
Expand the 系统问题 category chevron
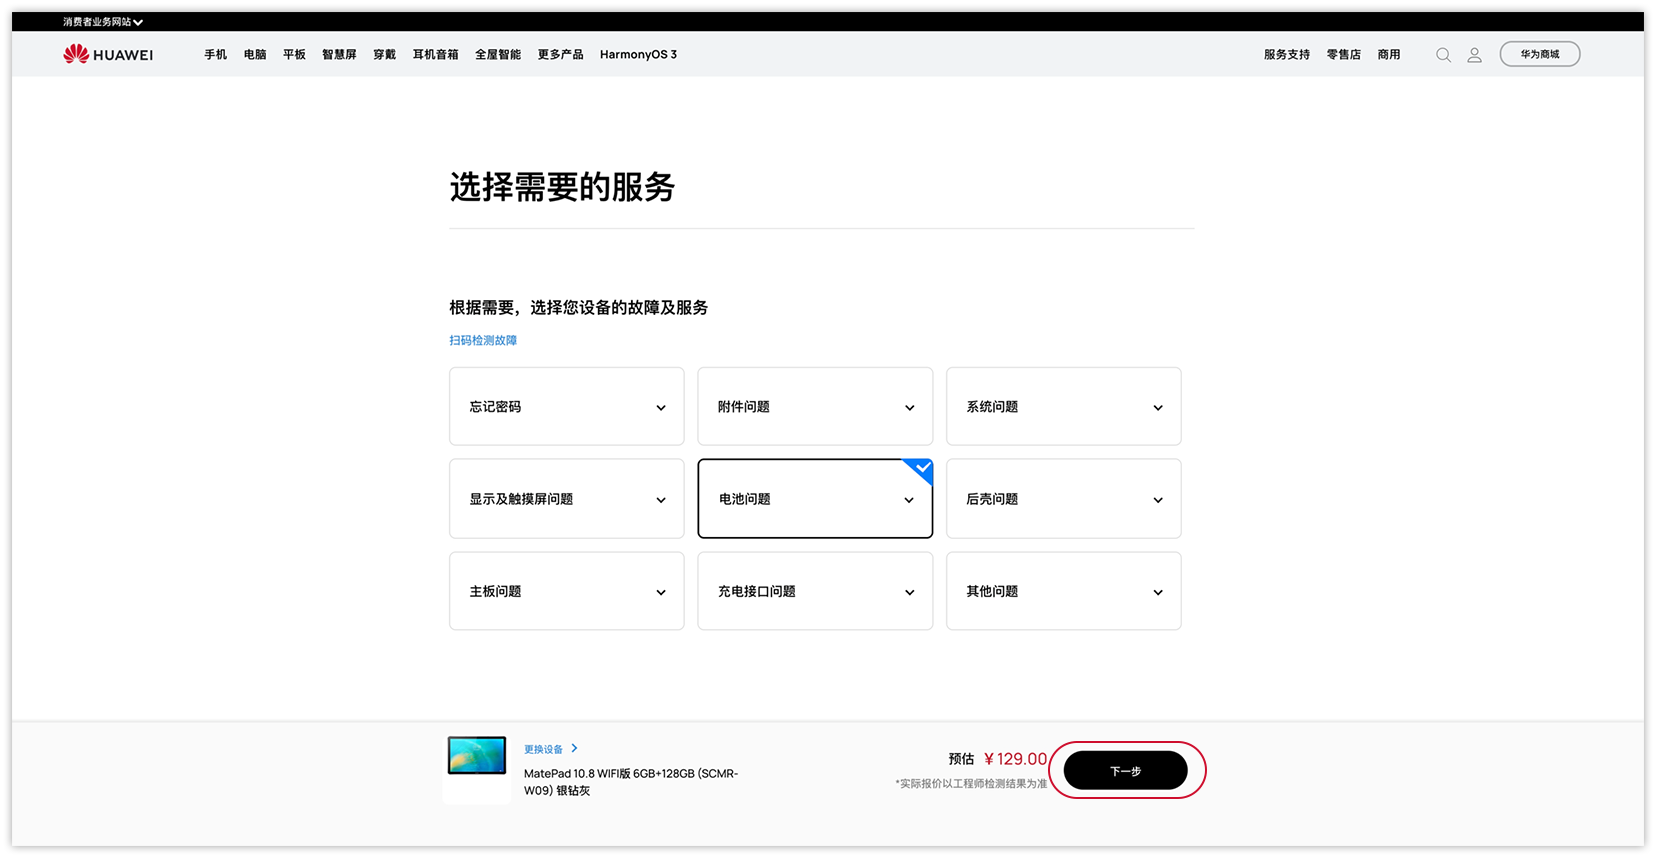[1158, 408]
